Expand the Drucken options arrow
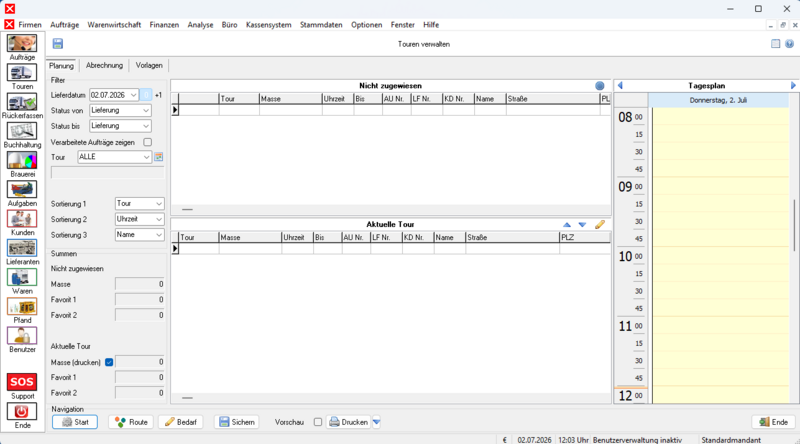 [x=377, y=422]
